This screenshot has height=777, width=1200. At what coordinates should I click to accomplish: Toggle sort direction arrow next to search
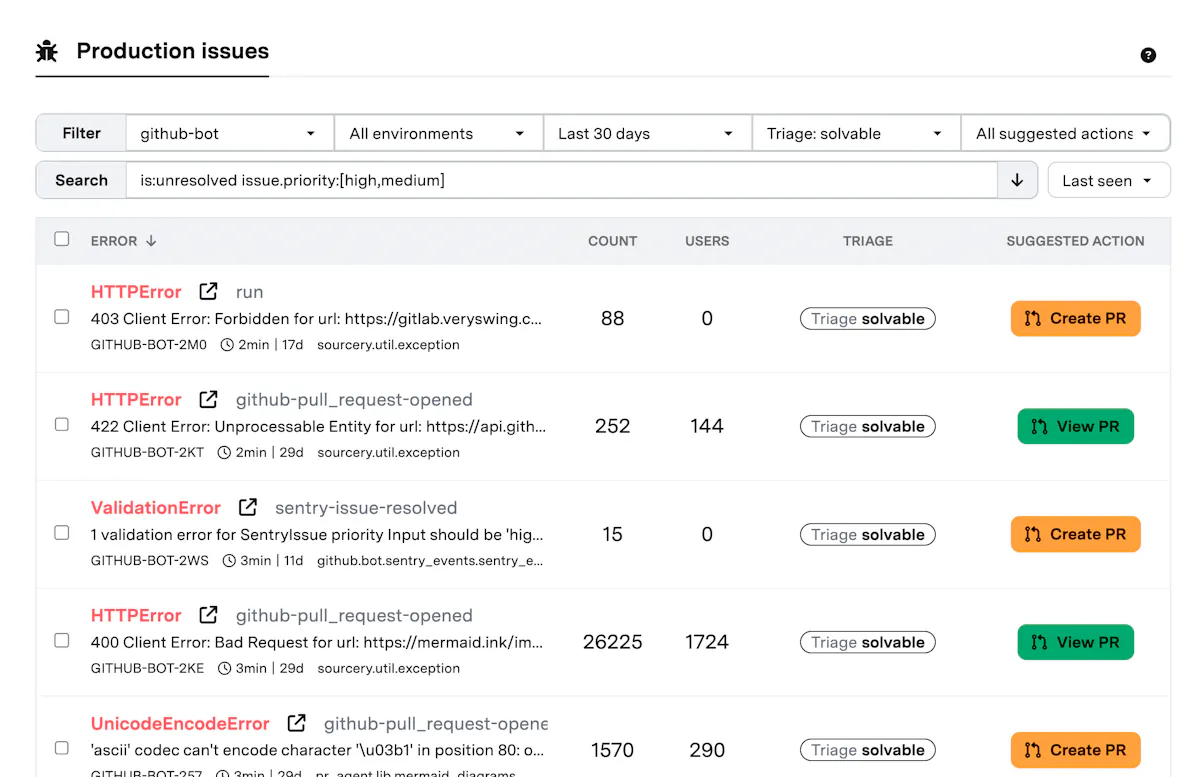click(1017, 181)
